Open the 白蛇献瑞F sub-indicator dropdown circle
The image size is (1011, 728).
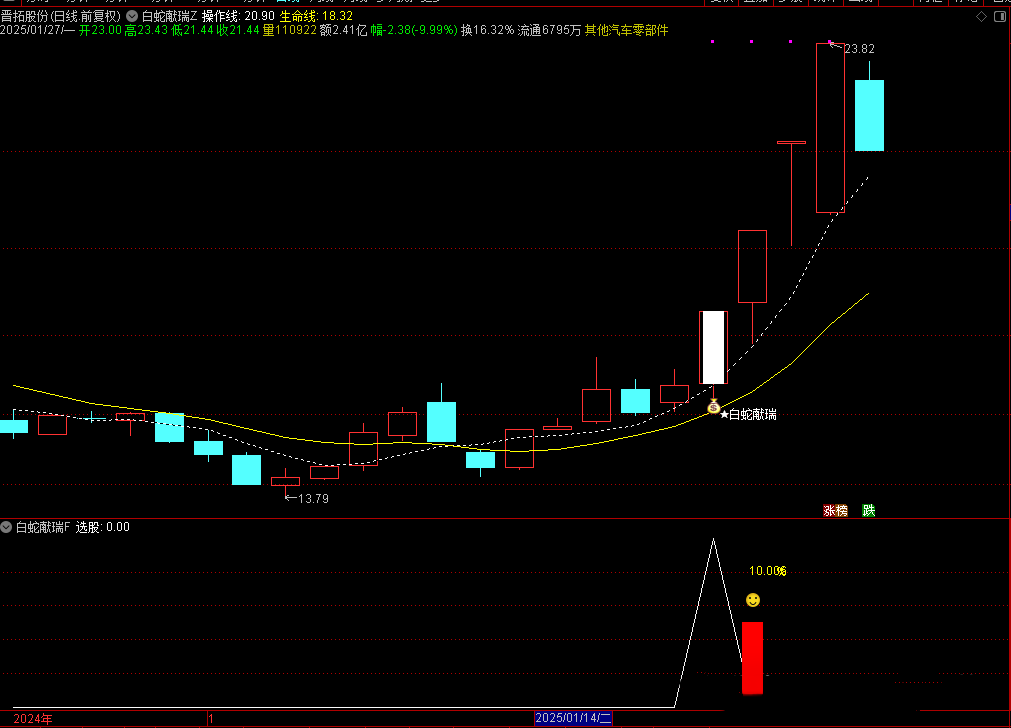6,527
